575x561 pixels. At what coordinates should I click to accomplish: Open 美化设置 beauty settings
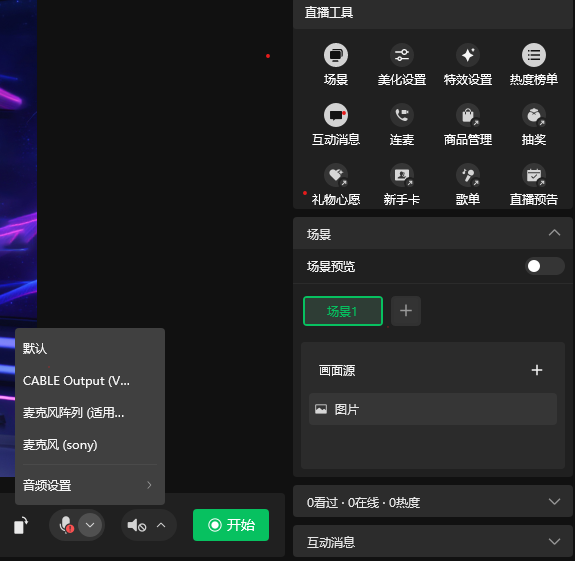pyautogui.click(x=402, y=55)
